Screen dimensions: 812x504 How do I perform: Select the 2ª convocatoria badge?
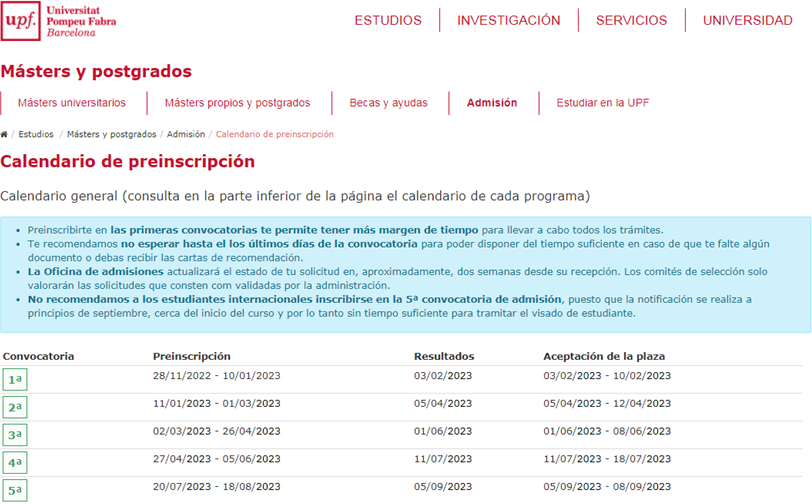[x=14, y=408]
